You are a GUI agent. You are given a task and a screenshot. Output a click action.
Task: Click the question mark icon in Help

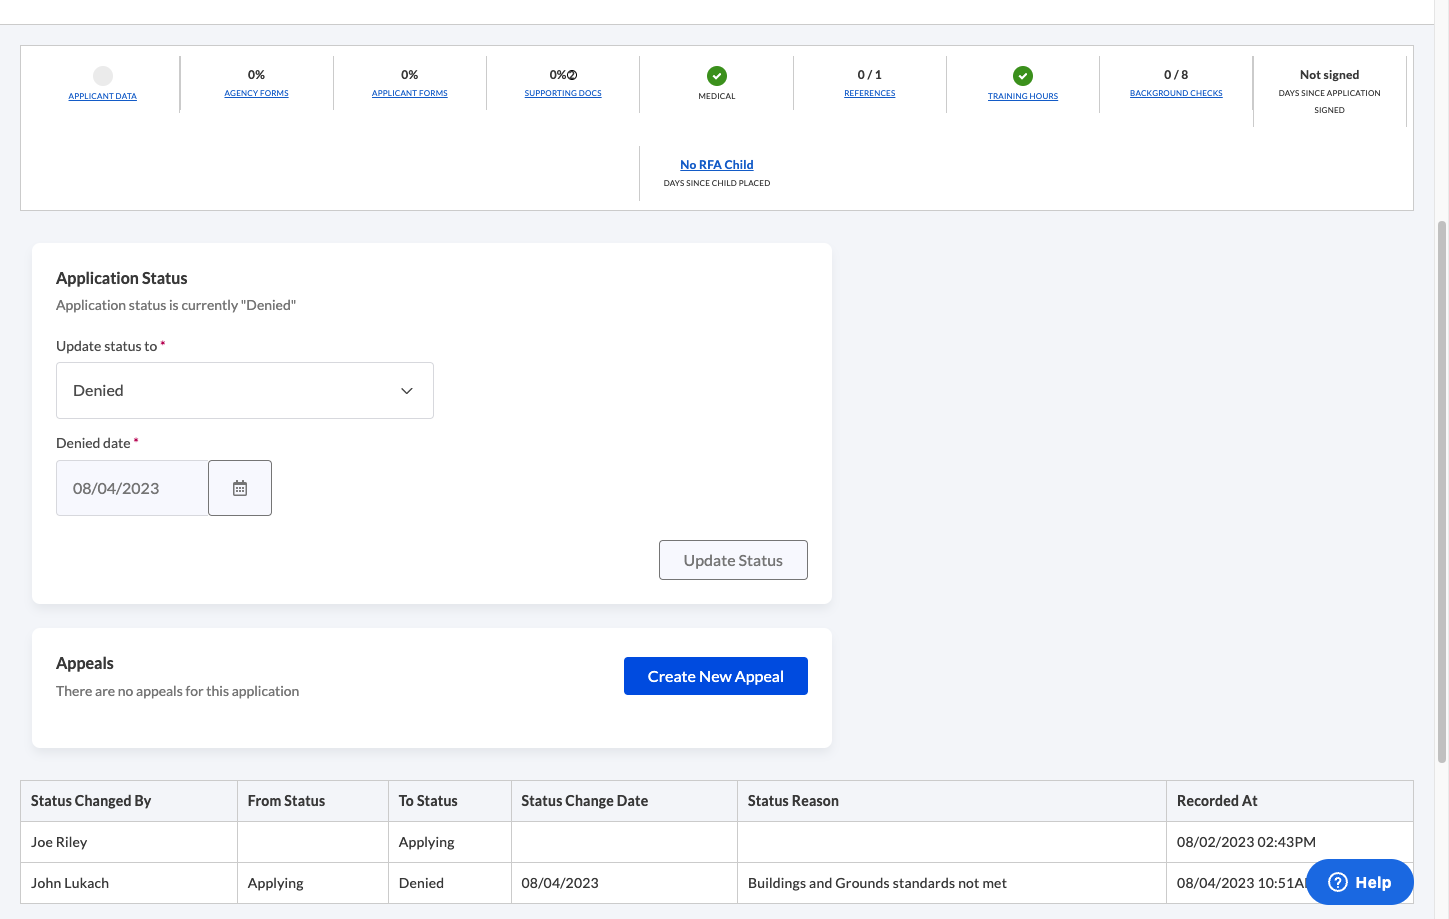(x=1338, y=882)
